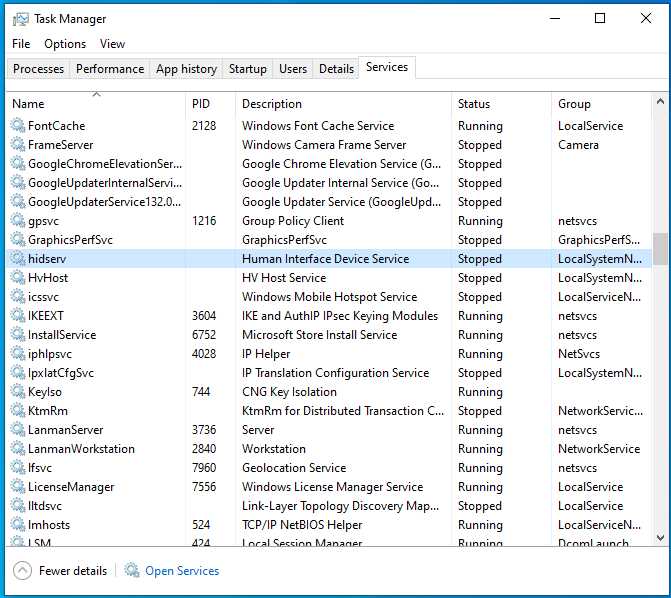Click the gear icon beside GoogleUpdaterInternalServi...
The image size is (671, 598).
pos(18,182)
